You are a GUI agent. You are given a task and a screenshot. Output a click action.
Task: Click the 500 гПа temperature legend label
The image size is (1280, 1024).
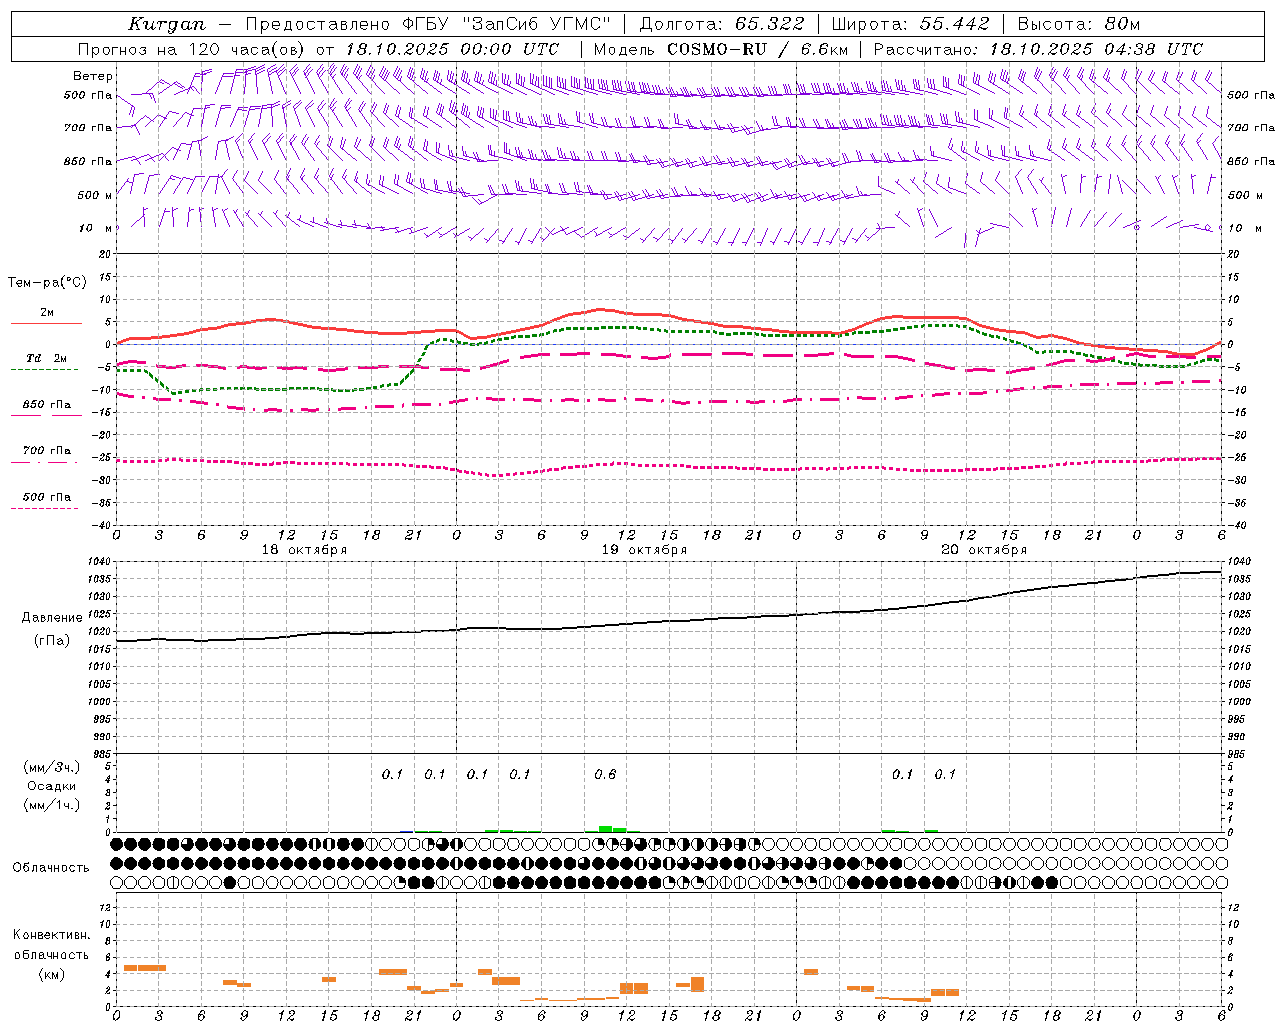[x=47, y=497]
